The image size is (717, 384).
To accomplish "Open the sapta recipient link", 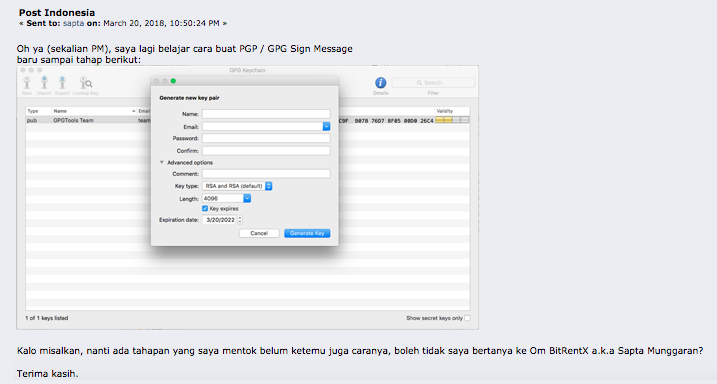I will tap(73, 23).
